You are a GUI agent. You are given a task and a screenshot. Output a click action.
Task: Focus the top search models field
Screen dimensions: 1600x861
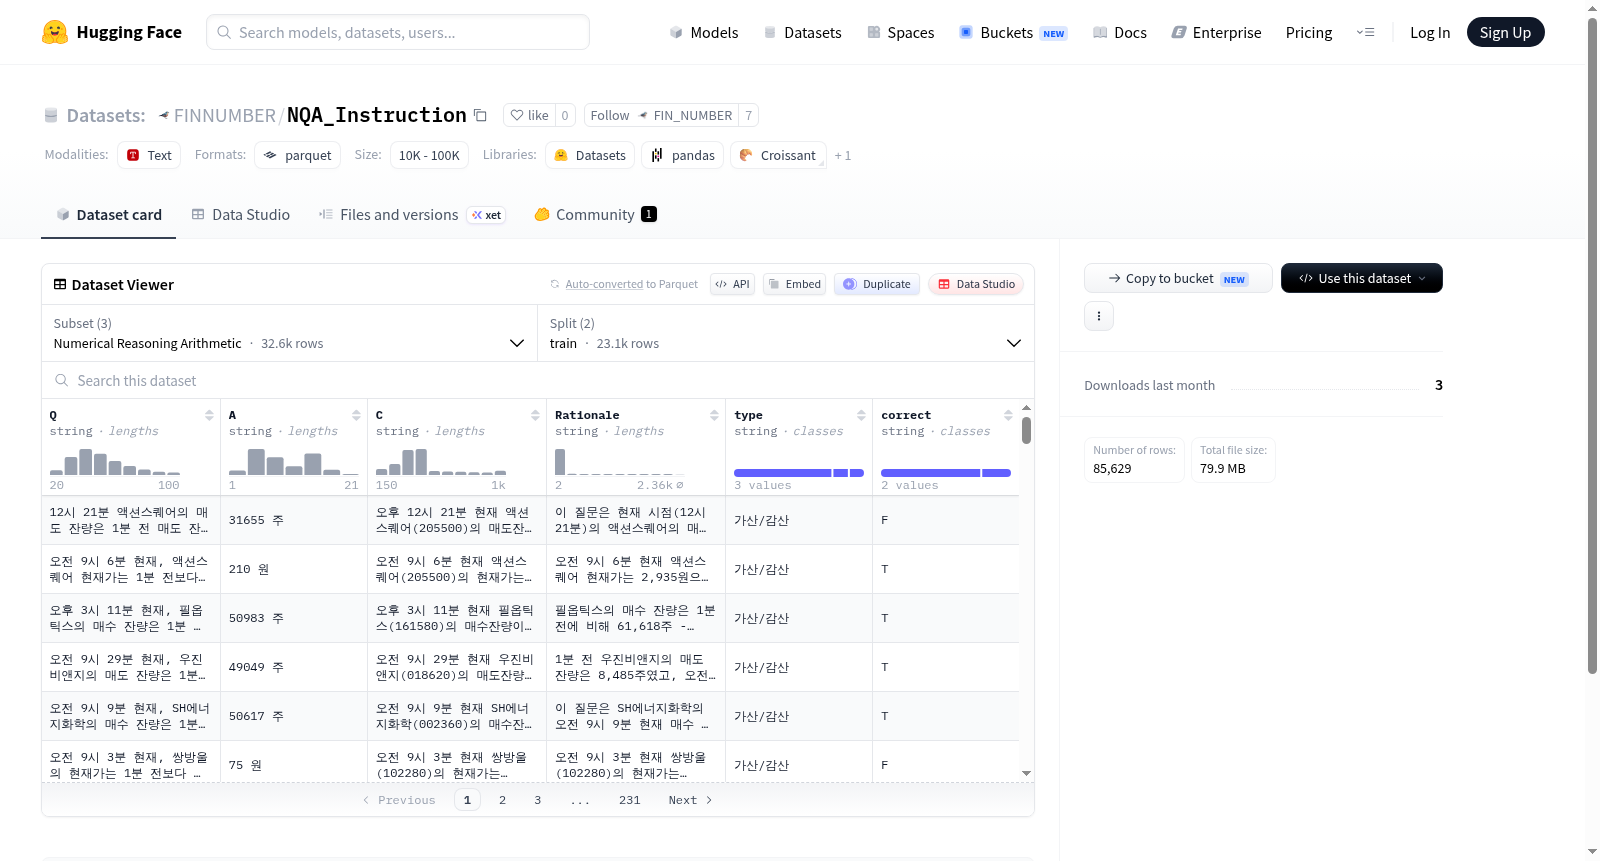click(x=398, y=32)
